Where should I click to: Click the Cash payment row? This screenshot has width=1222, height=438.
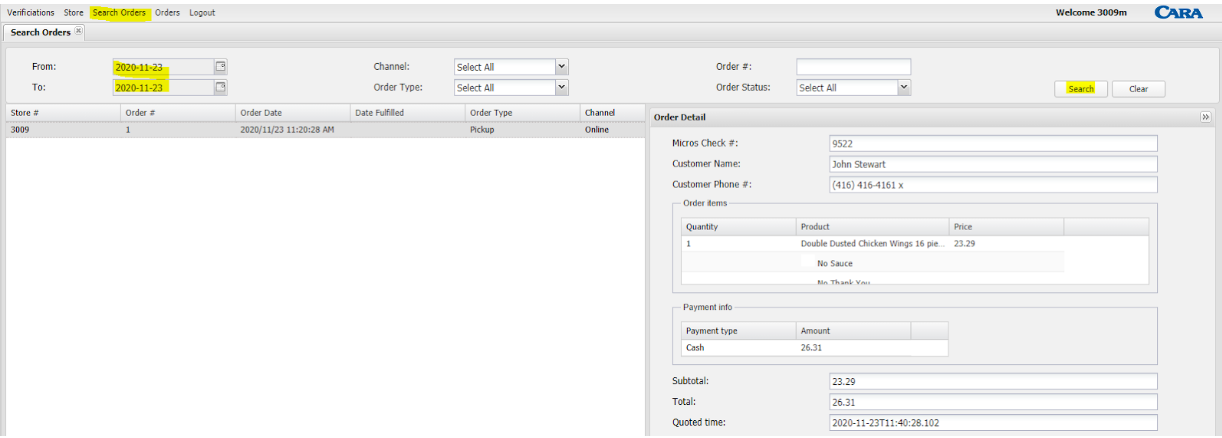(815, 348)
